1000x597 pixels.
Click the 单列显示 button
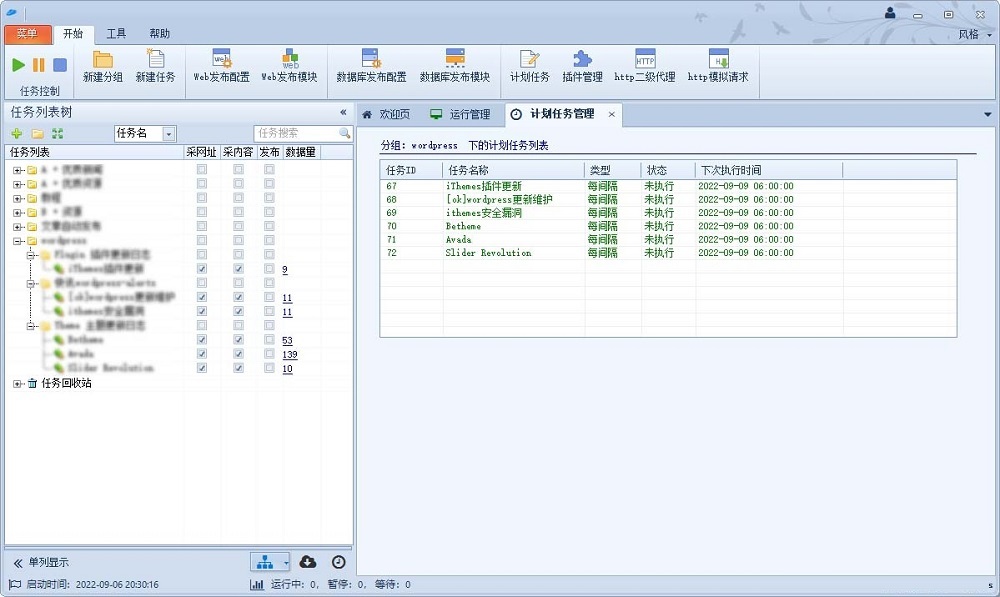pos(40,563)
